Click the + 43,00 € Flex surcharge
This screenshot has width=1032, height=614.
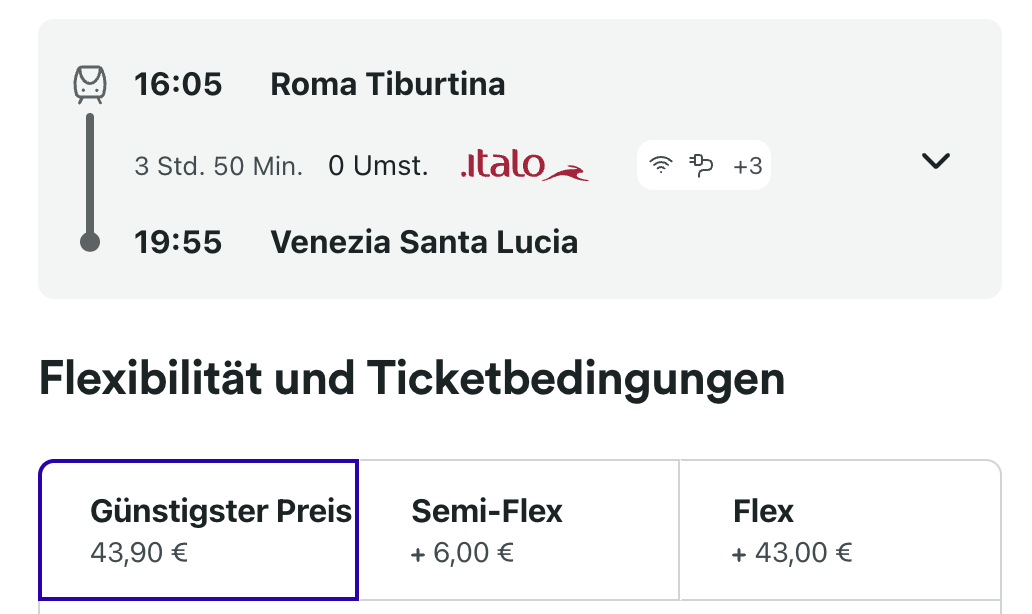(792, 552)
